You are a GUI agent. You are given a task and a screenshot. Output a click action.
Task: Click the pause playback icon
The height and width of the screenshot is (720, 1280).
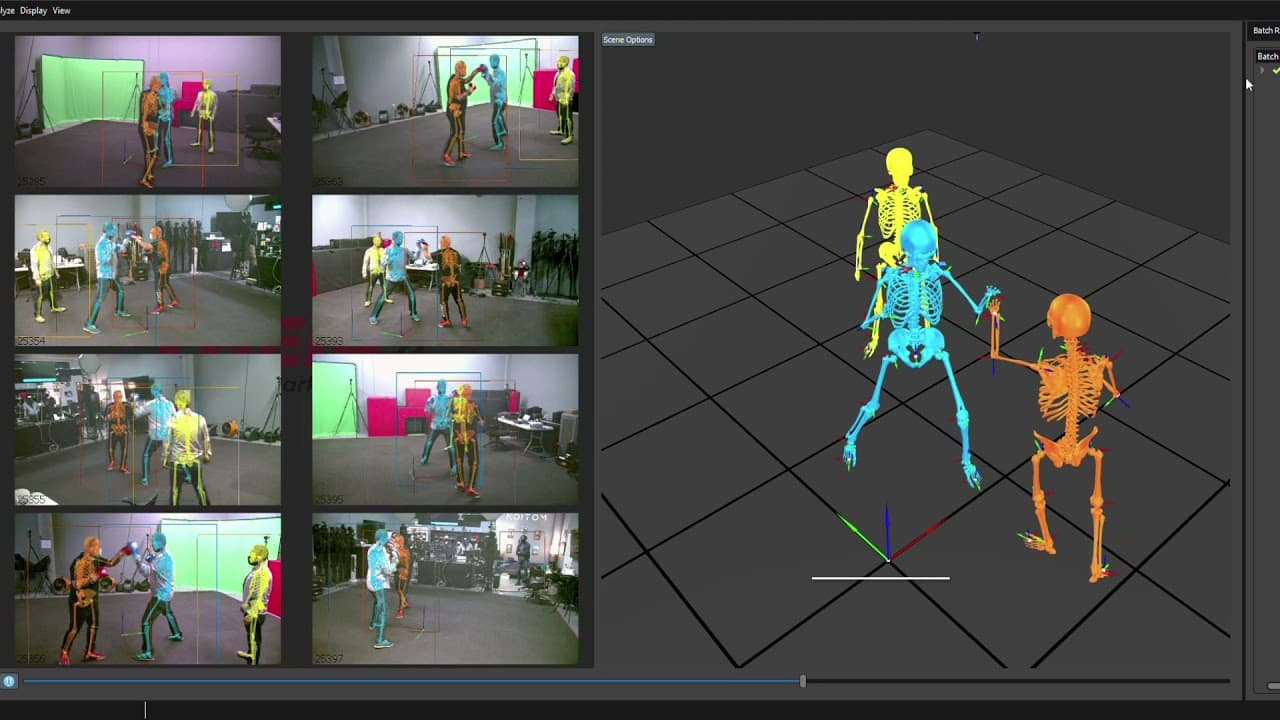(x=9, y=681)
